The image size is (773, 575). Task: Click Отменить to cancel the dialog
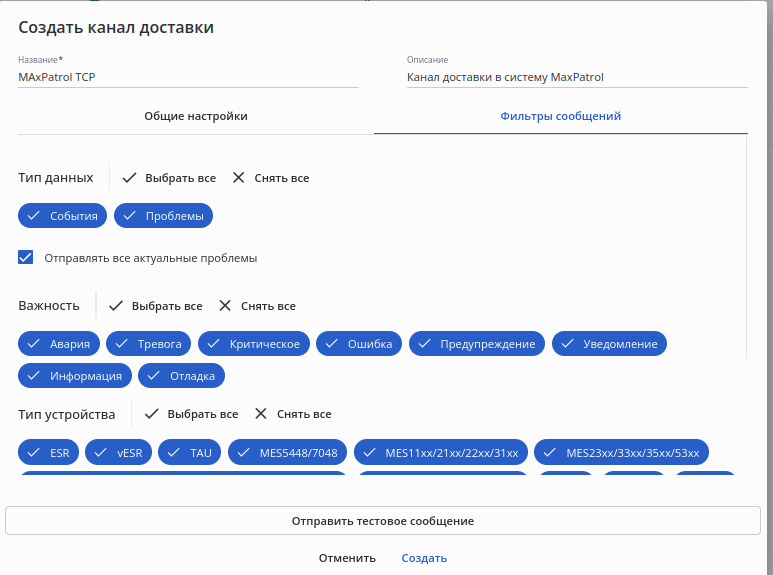tap(347, 558)
